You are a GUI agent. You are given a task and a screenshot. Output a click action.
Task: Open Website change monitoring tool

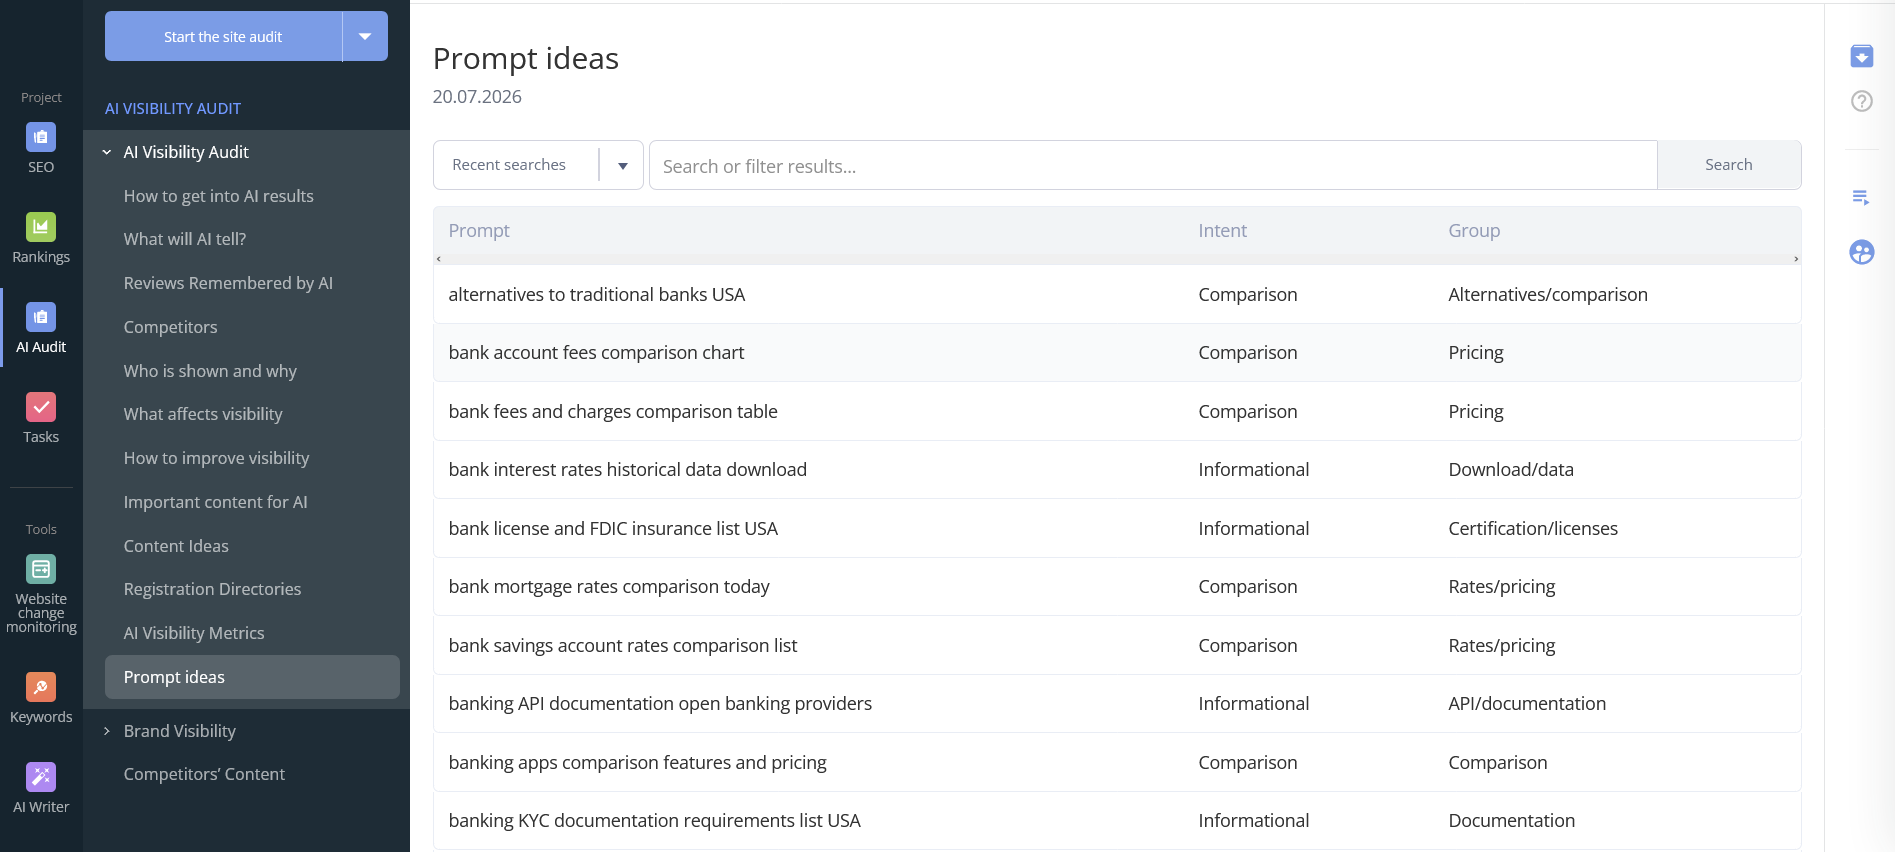41,594
